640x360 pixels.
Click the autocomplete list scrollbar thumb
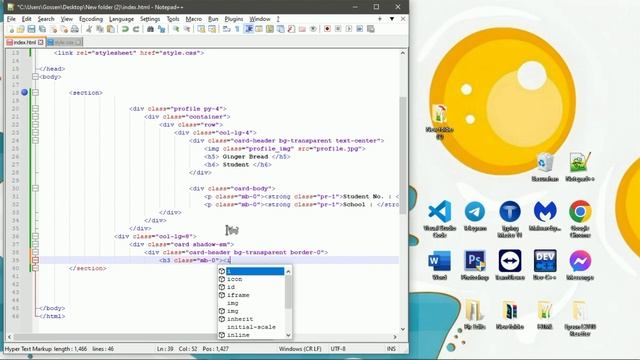(x=288, y=291)
